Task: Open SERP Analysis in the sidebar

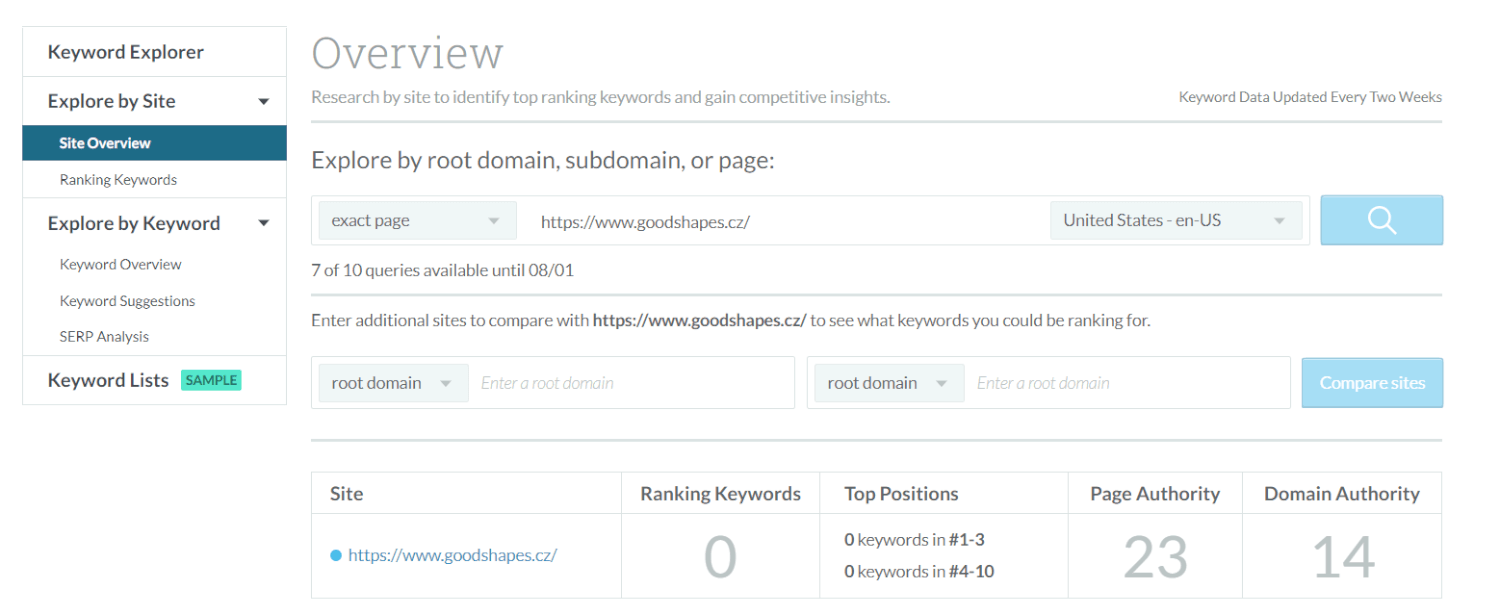Action: click(104, 337)
